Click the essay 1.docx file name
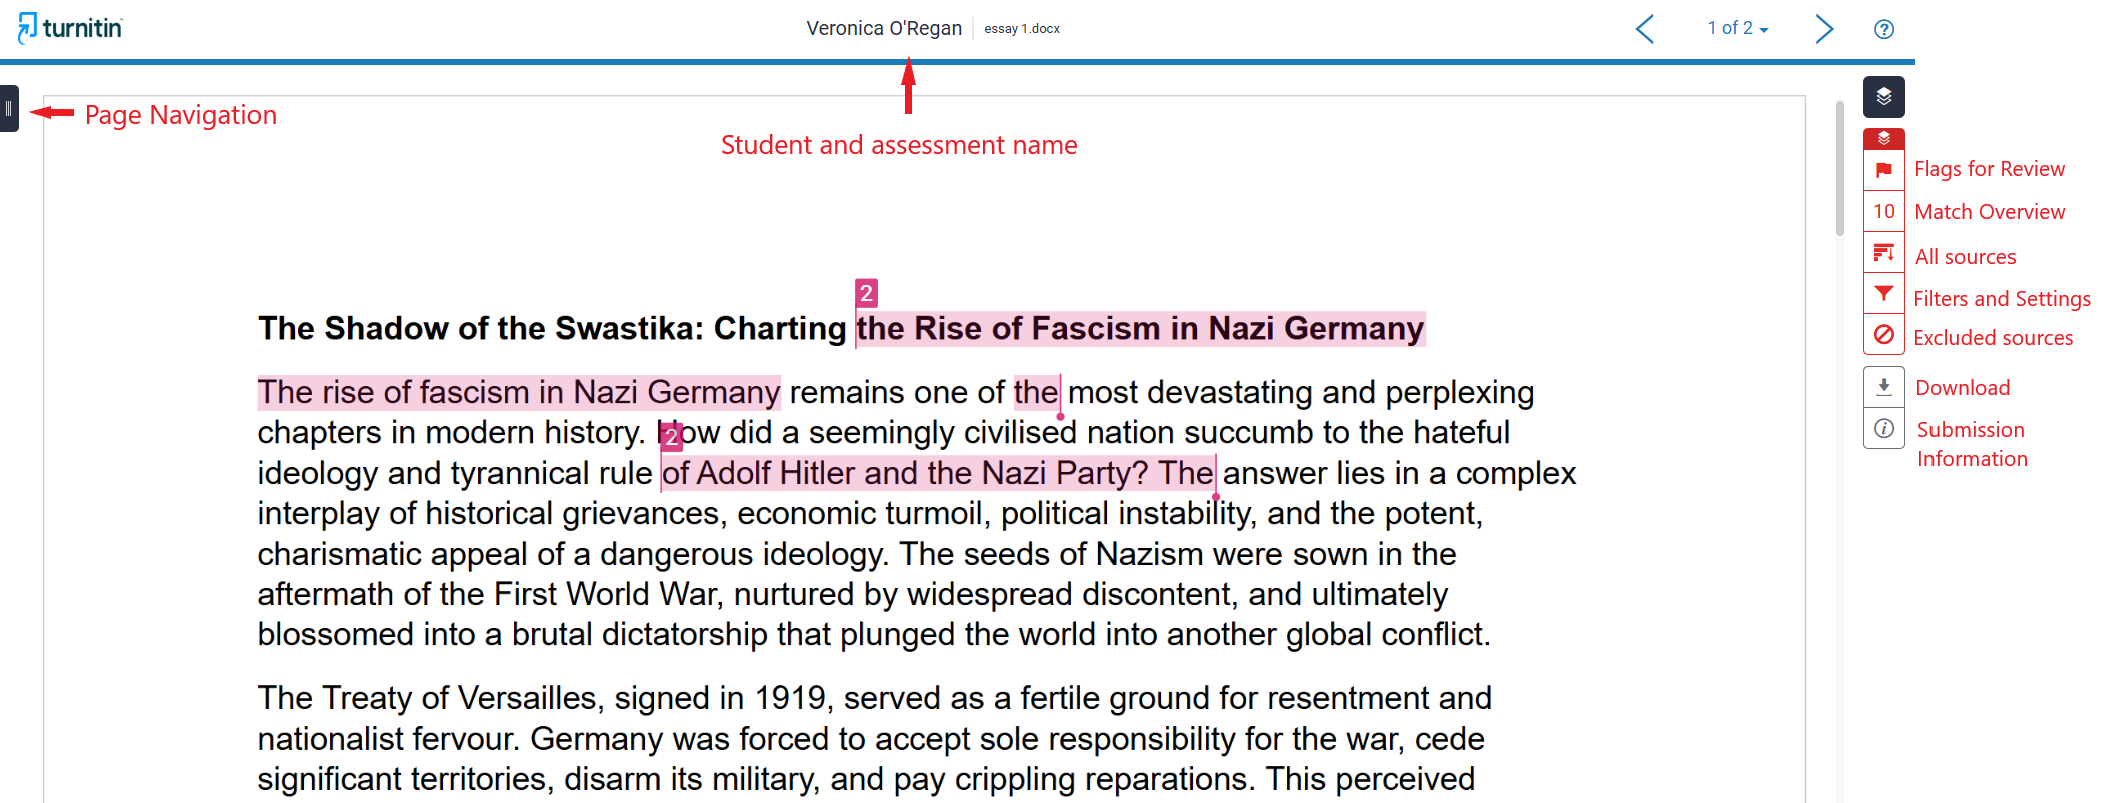The height and width of the screenshot is (803, 2109). click(x=1021, y=29)
